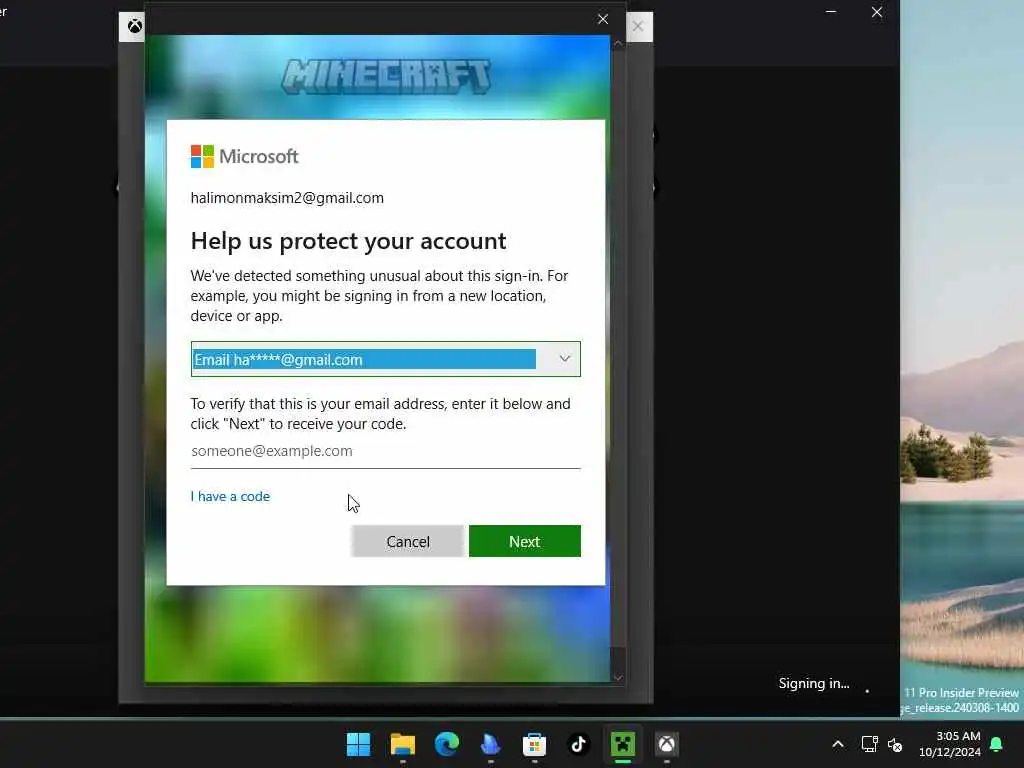
Task: Open notifications bell icon
Action: 997,744
